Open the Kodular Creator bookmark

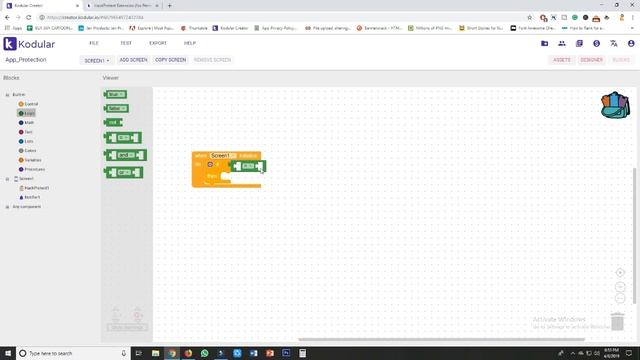[231, 28]
